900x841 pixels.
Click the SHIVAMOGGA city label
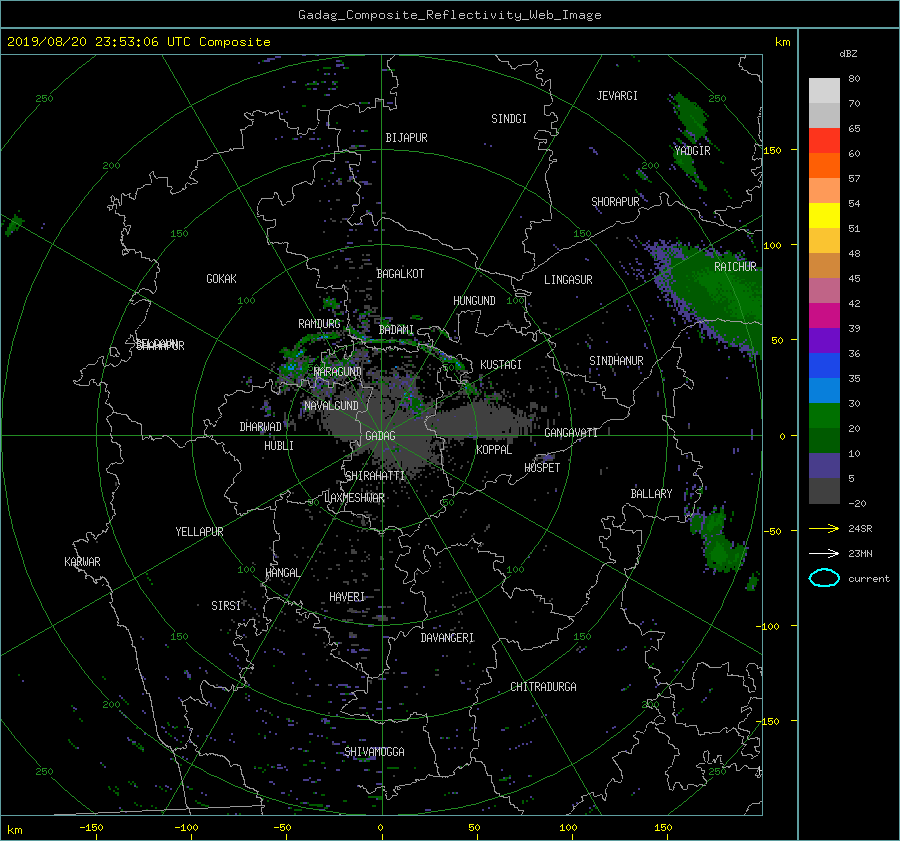(x=374, y=752)
